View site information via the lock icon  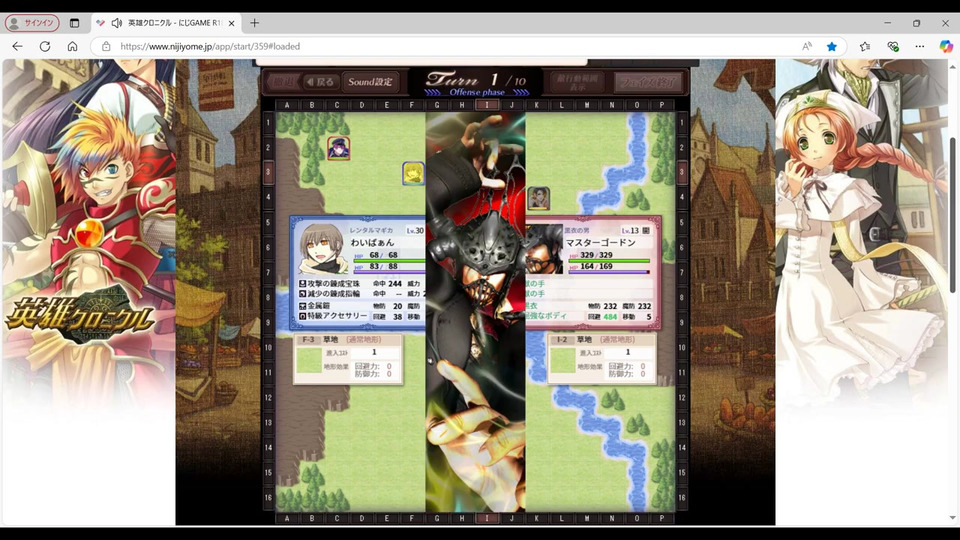pyautogui.click(x=106, y=47)
